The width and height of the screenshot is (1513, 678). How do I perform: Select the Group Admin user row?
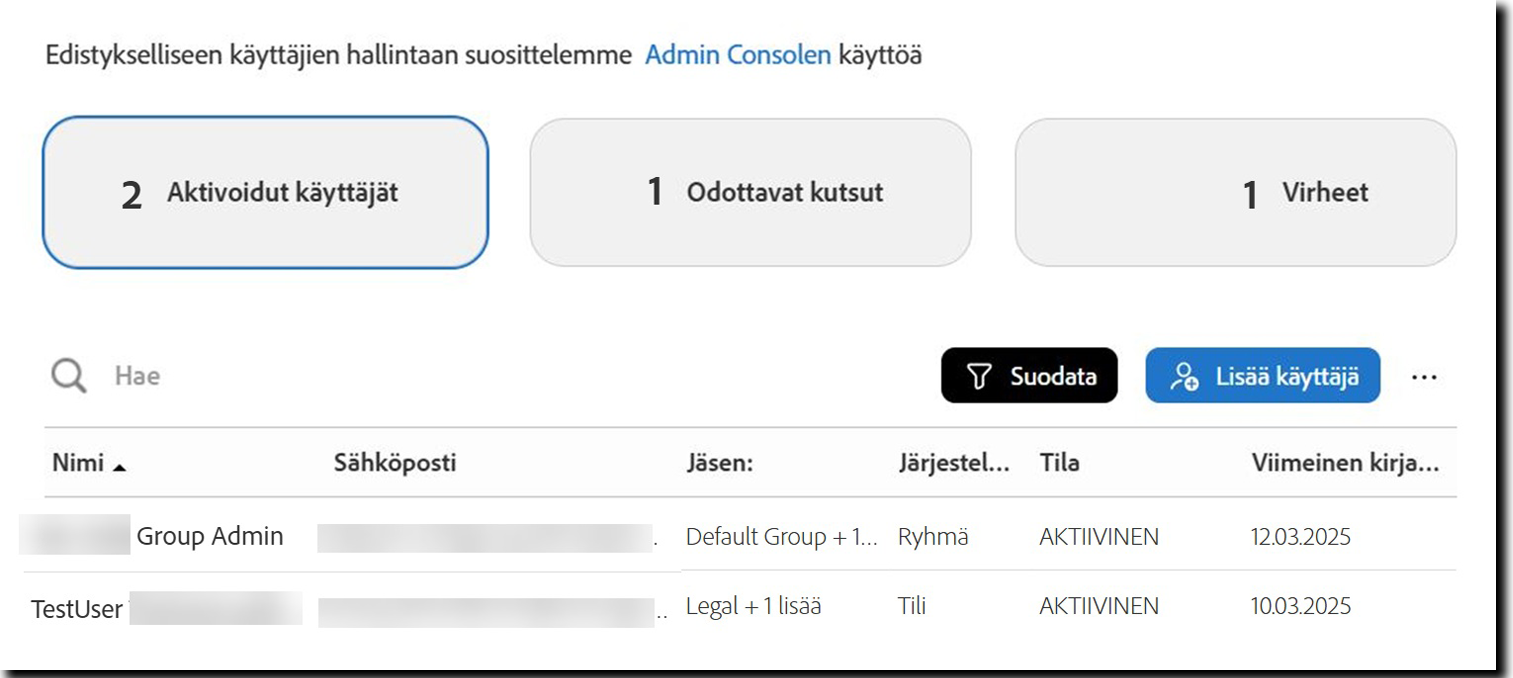[x=210, y=536]
